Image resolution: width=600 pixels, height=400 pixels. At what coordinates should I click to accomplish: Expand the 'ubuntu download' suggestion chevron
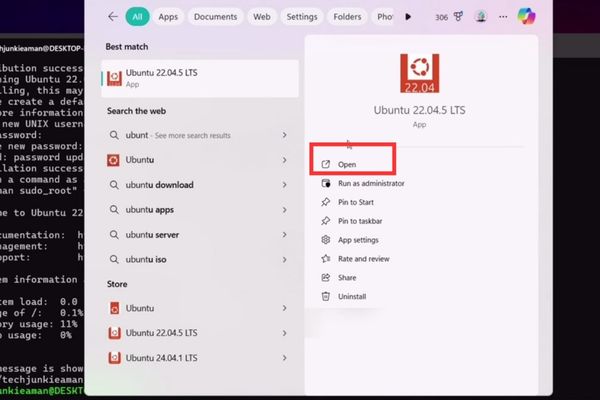tap(286, 185)
